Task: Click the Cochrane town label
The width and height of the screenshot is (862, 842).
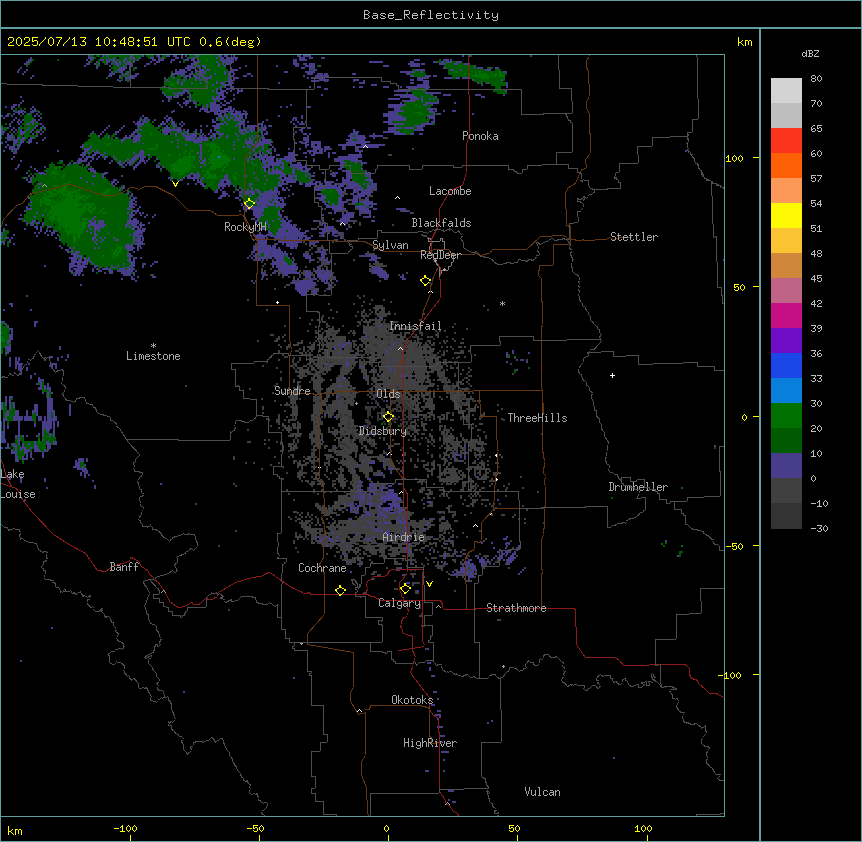Action: tap(322, 568)
